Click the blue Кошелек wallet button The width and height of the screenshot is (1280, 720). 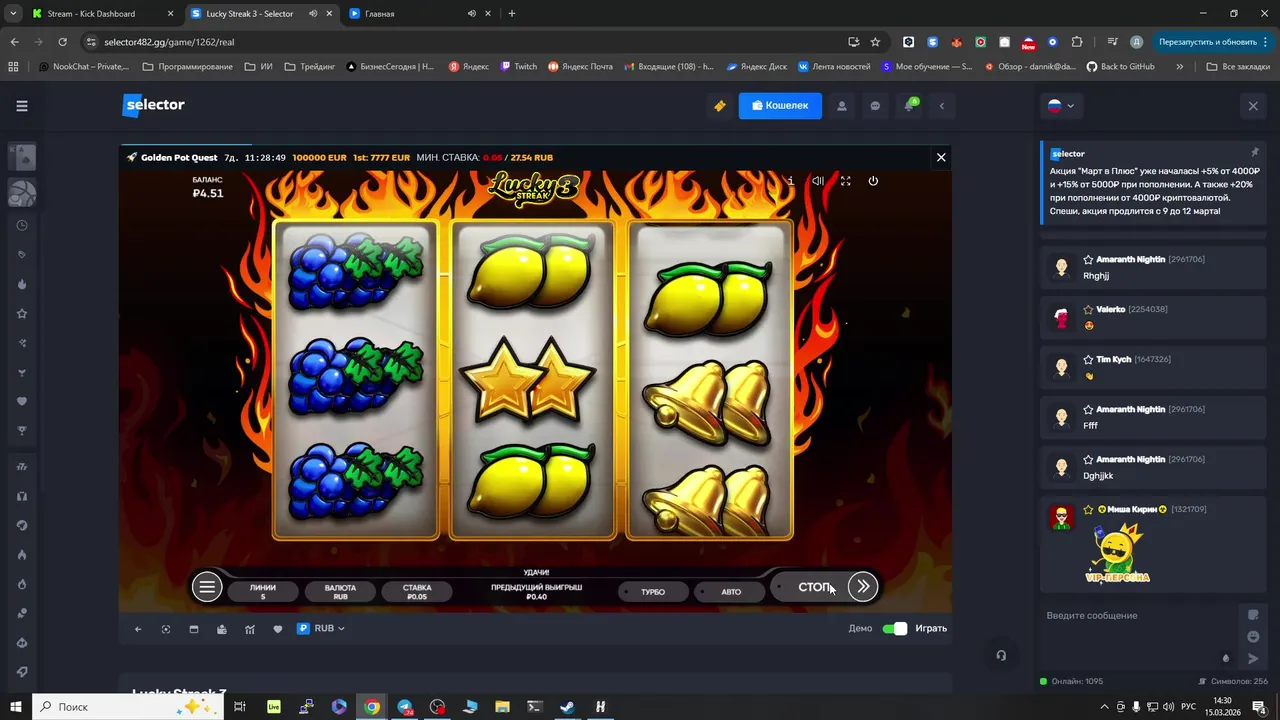tap(780, 106)
